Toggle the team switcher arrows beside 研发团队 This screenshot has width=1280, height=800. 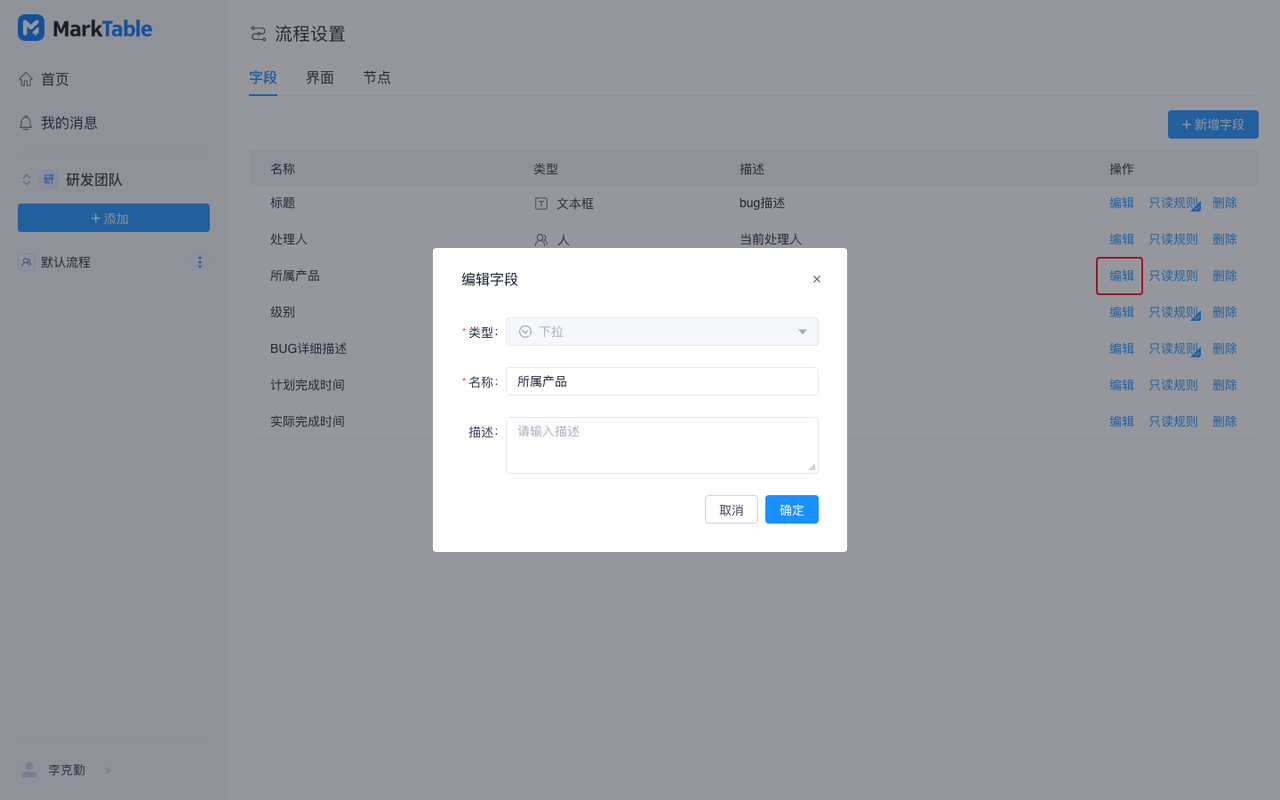[27, 180]
